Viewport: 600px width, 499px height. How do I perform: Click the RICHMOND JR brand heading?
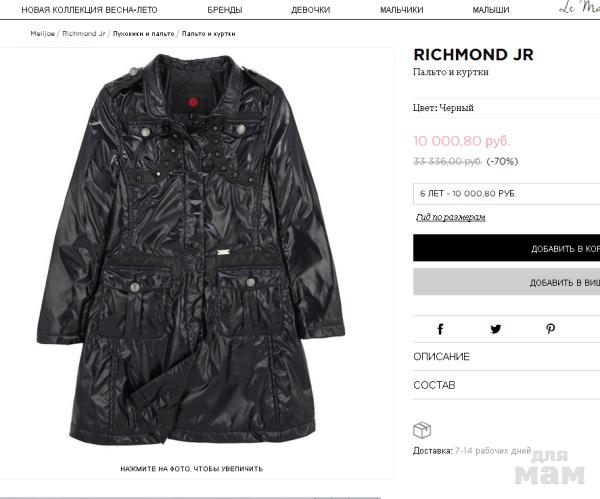pos(473,55)
